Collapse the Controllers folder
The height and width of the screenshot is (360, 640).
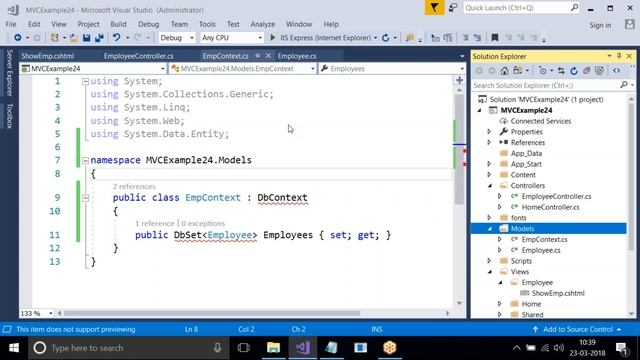coord(490,186)
